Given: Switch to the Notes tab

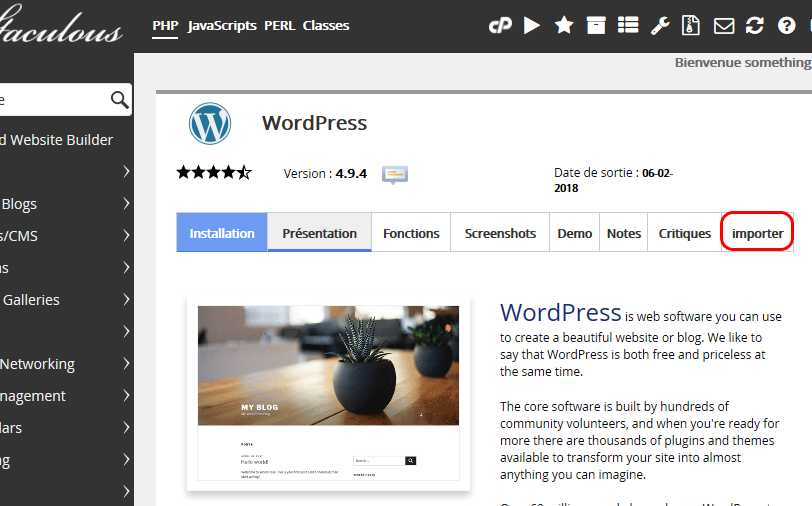Looking at the screenshot, I should point(624,233).
